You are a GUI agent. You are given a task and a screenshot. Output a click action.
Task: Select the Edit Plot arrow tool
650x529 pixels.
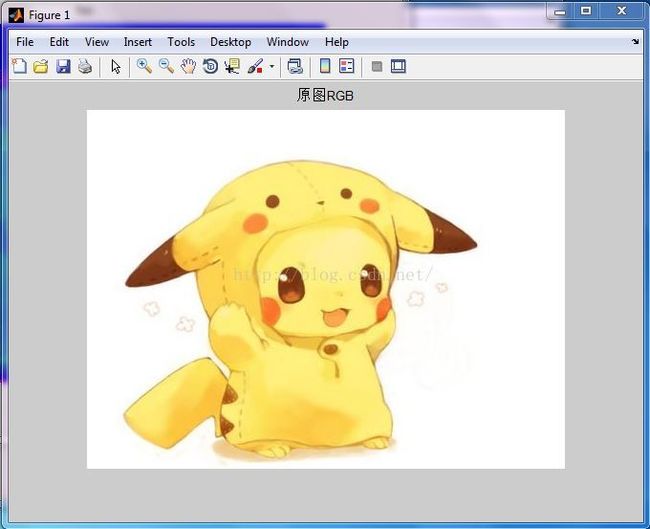click(116, 66)
